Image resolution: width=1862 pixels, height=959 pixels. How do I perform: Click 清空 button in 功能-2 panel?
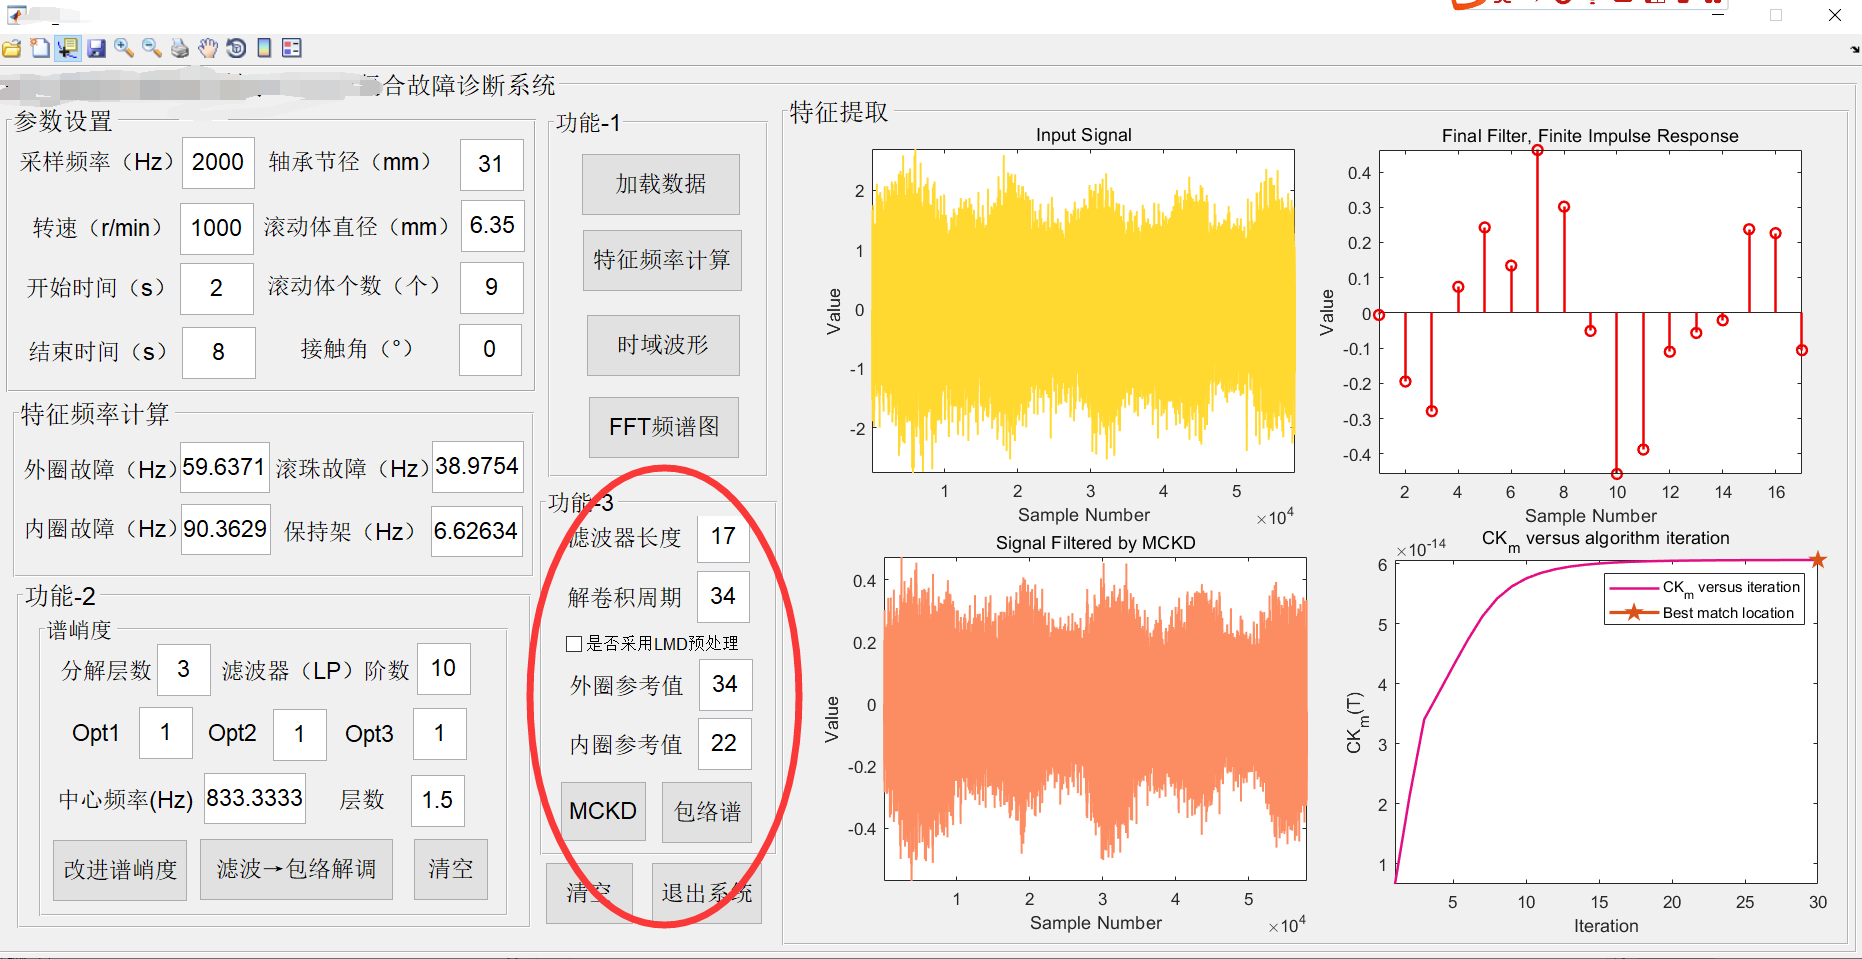(x=451, y=869)
